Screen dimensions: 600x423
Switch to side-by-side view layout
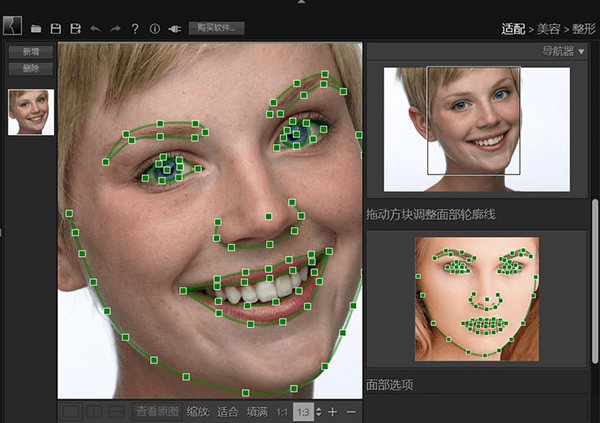tap(94, 411)
